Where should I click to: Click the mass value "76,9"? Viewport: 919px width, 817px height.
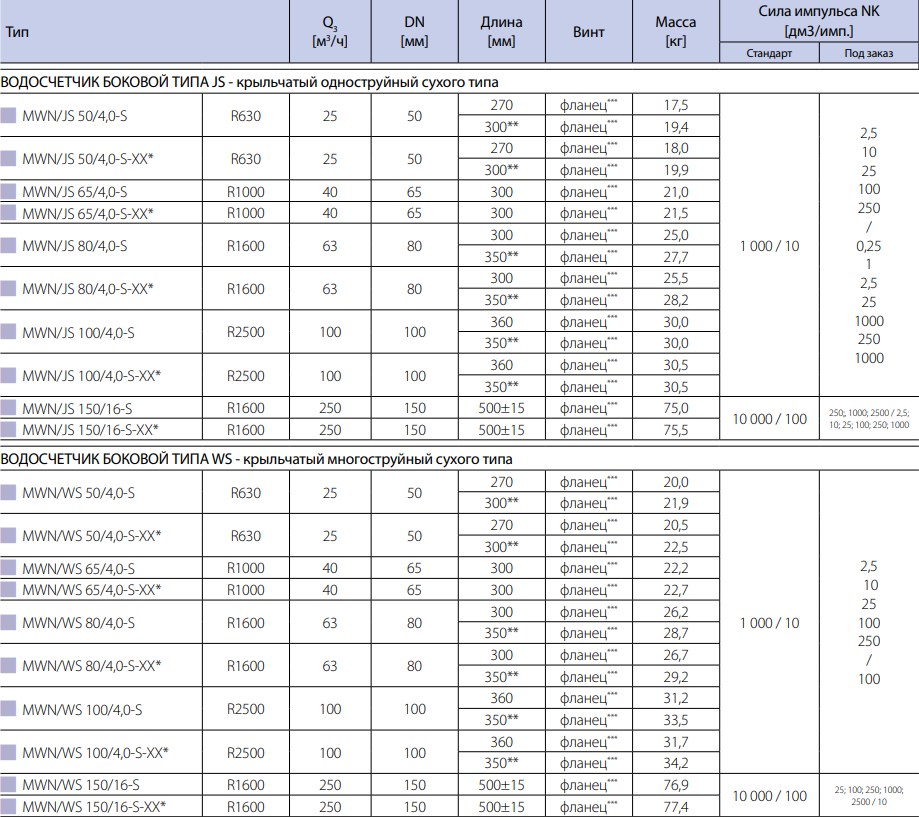coord(676,785)
